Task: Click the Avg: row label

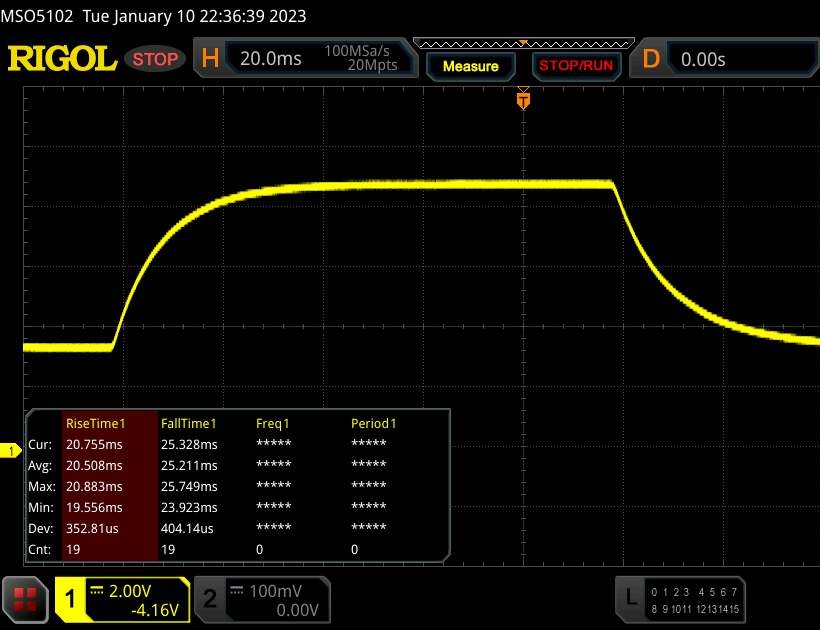Action: [x=40, y=465]
